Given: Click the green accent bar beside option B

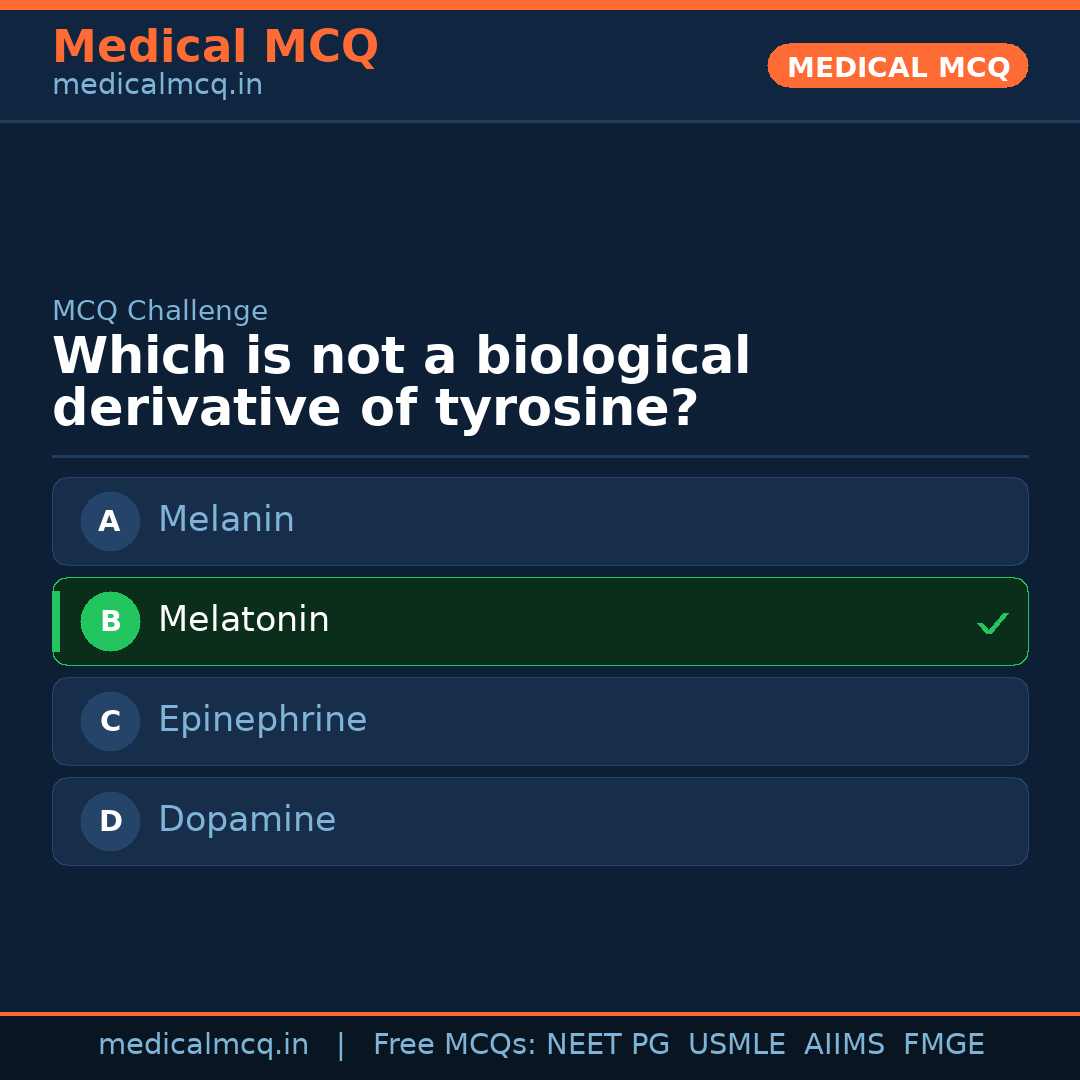Looking at the screenshot, I should tap(55, 621).
